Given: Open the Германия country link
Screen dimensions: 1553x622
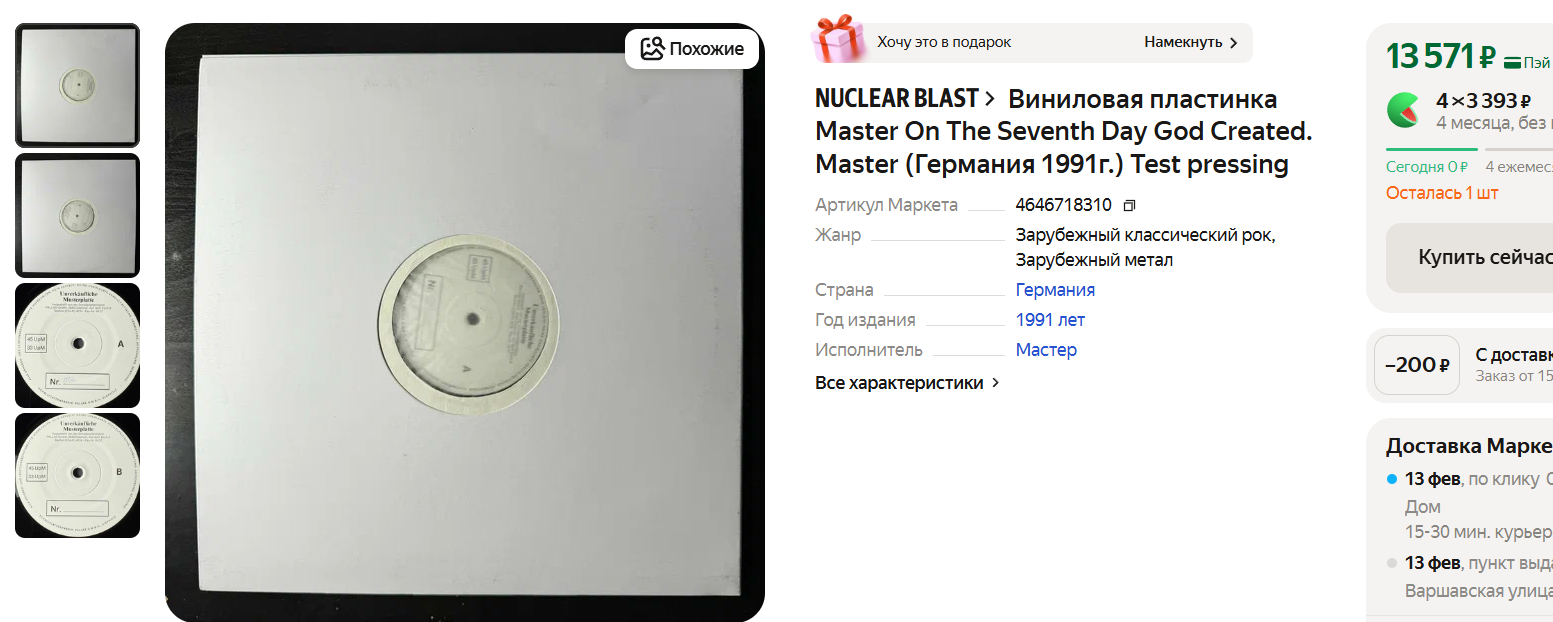Looking at the screenshot, I should pyautogui.click(x=1055, y=290).
